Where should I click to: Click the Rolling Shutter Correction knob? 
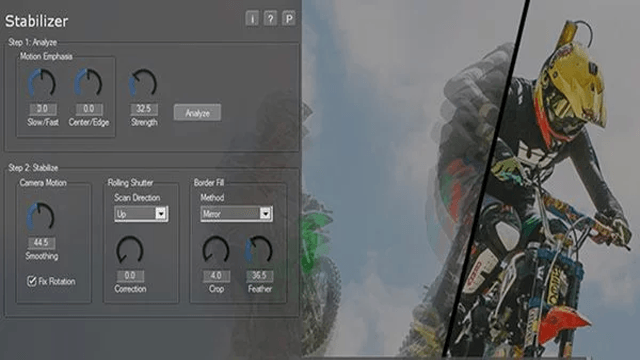click(130, 250)
